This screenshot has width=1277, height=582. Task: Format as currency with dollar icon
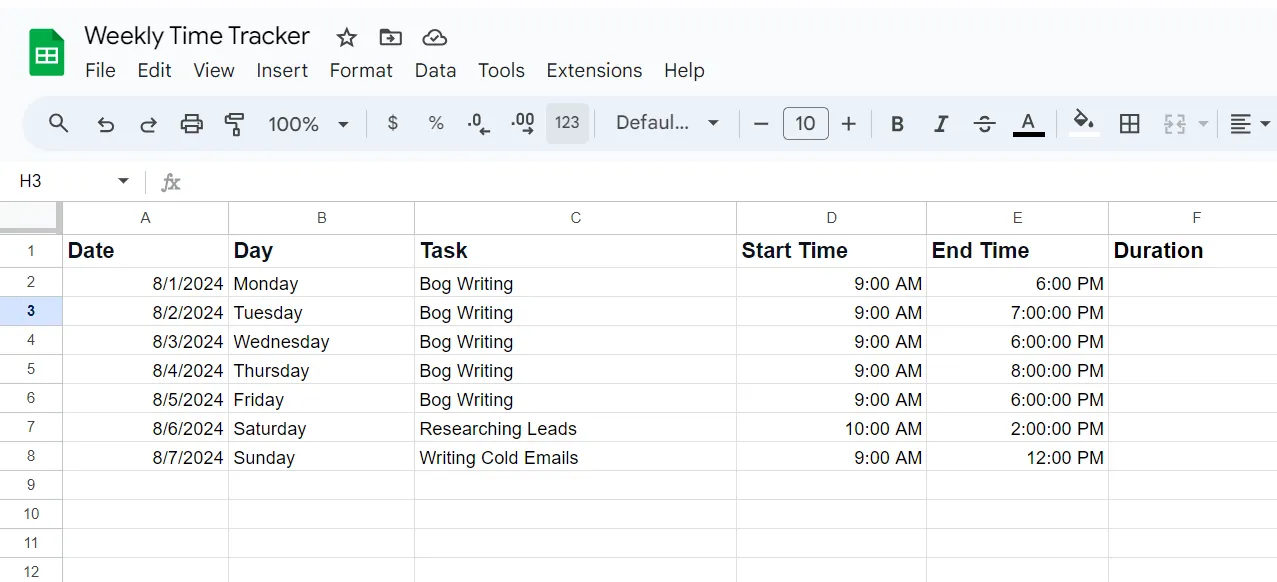tap(392, 123)
